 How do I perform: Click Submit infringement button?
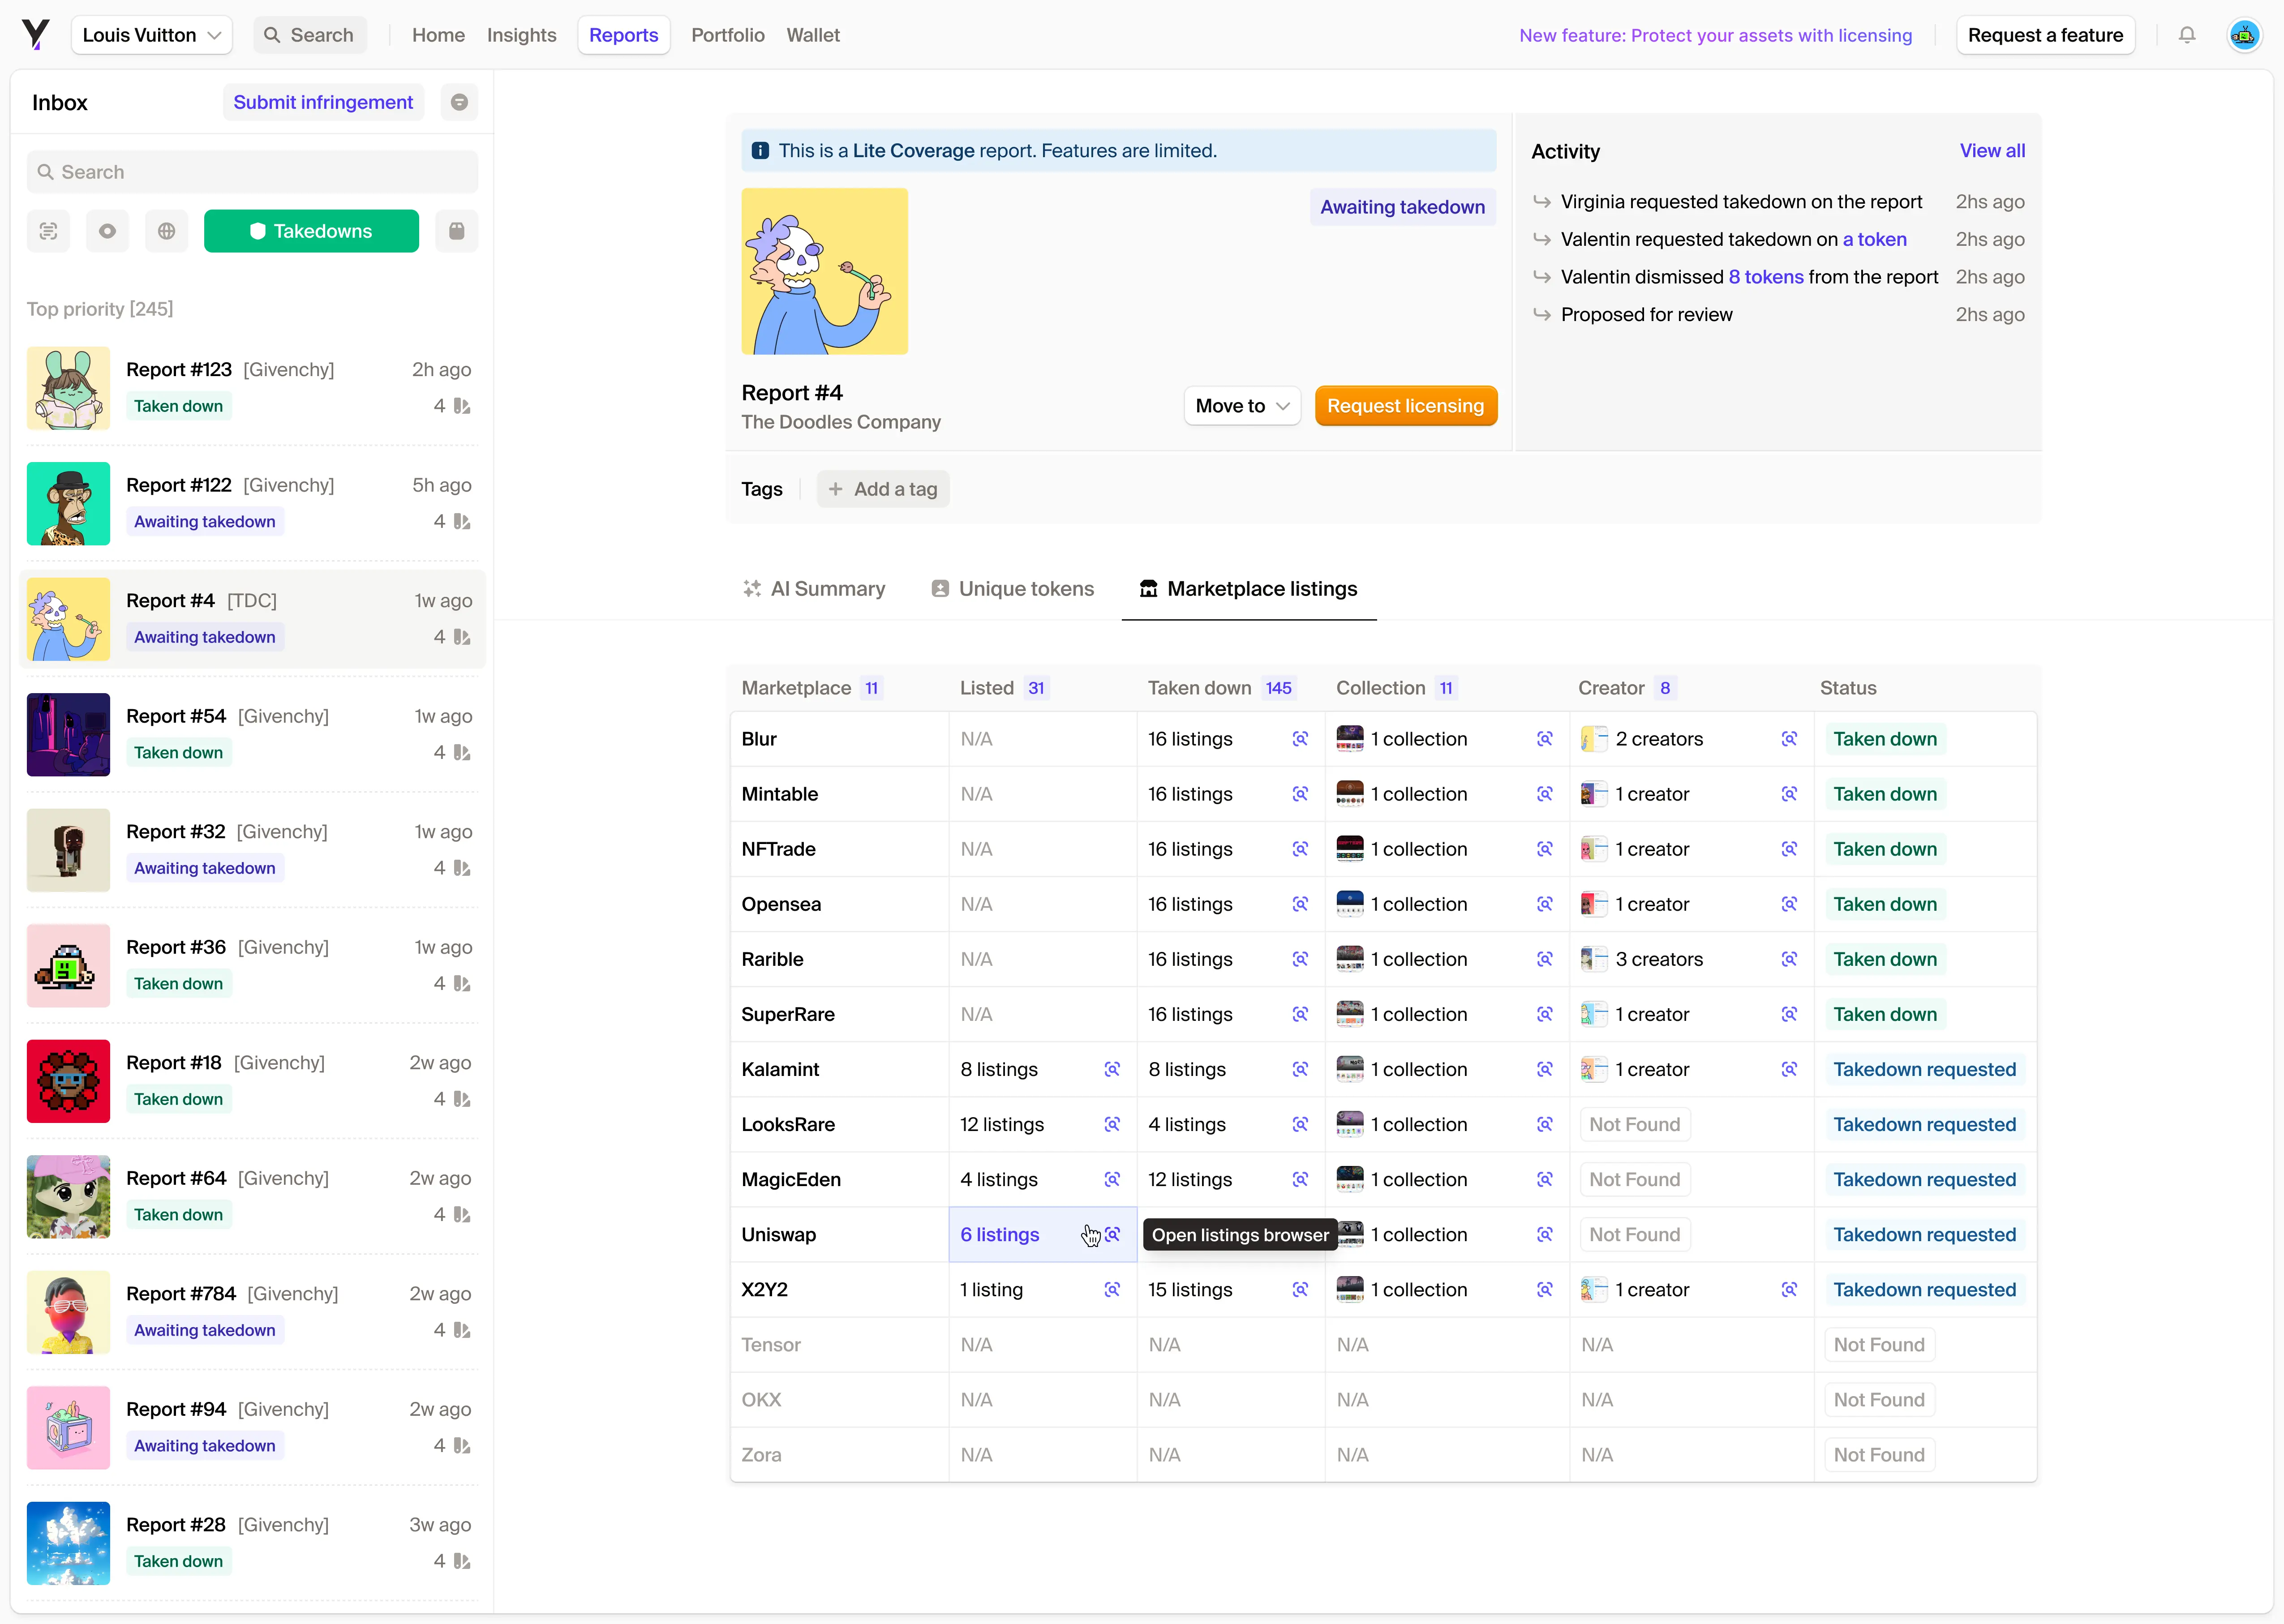click(323, 102)
